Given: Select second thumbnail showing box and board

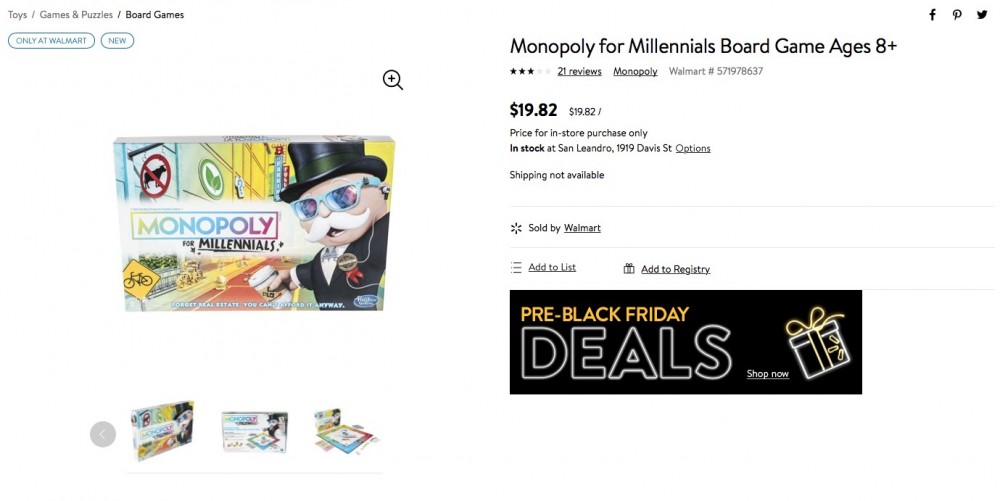Looking at the screenshot, I should tap(254, 432).
